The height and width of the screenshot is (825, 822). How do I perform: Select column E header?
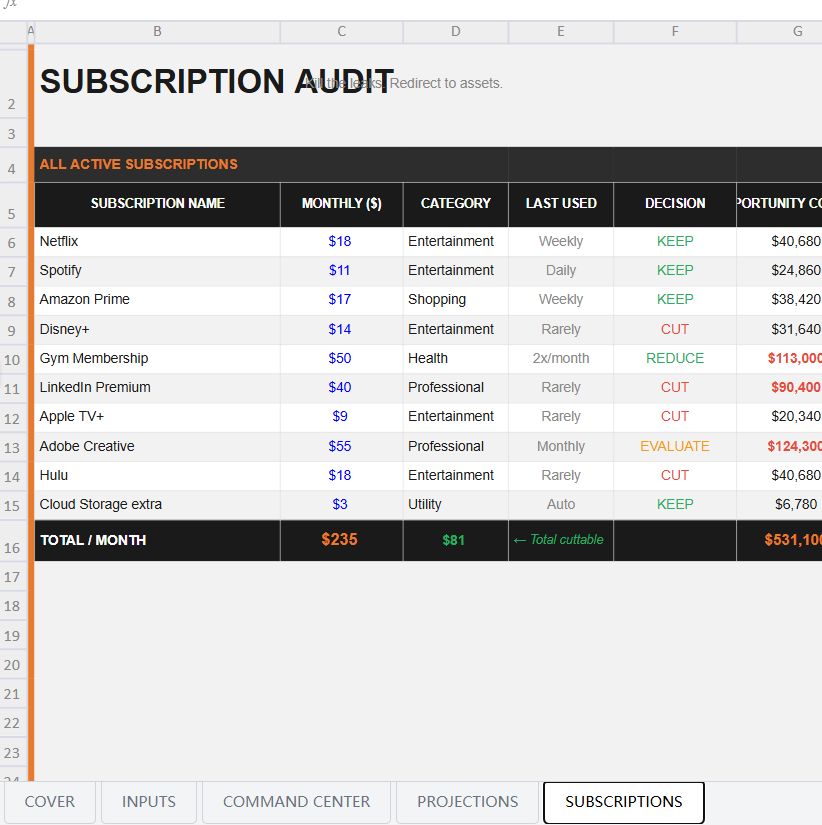(561, 32)
